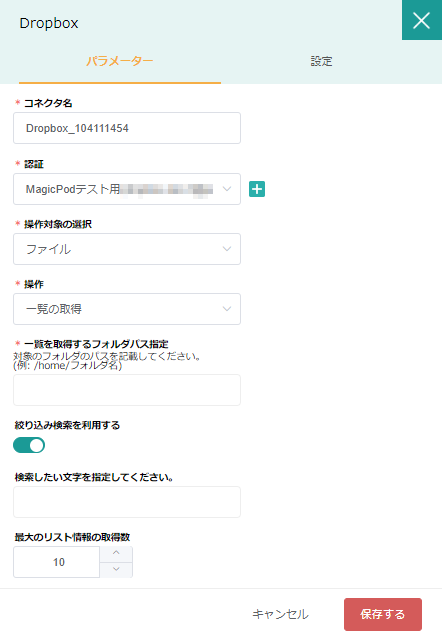442x640 pixels.
Task: Click the 保存する button
Action: click(x=383, y=614)
